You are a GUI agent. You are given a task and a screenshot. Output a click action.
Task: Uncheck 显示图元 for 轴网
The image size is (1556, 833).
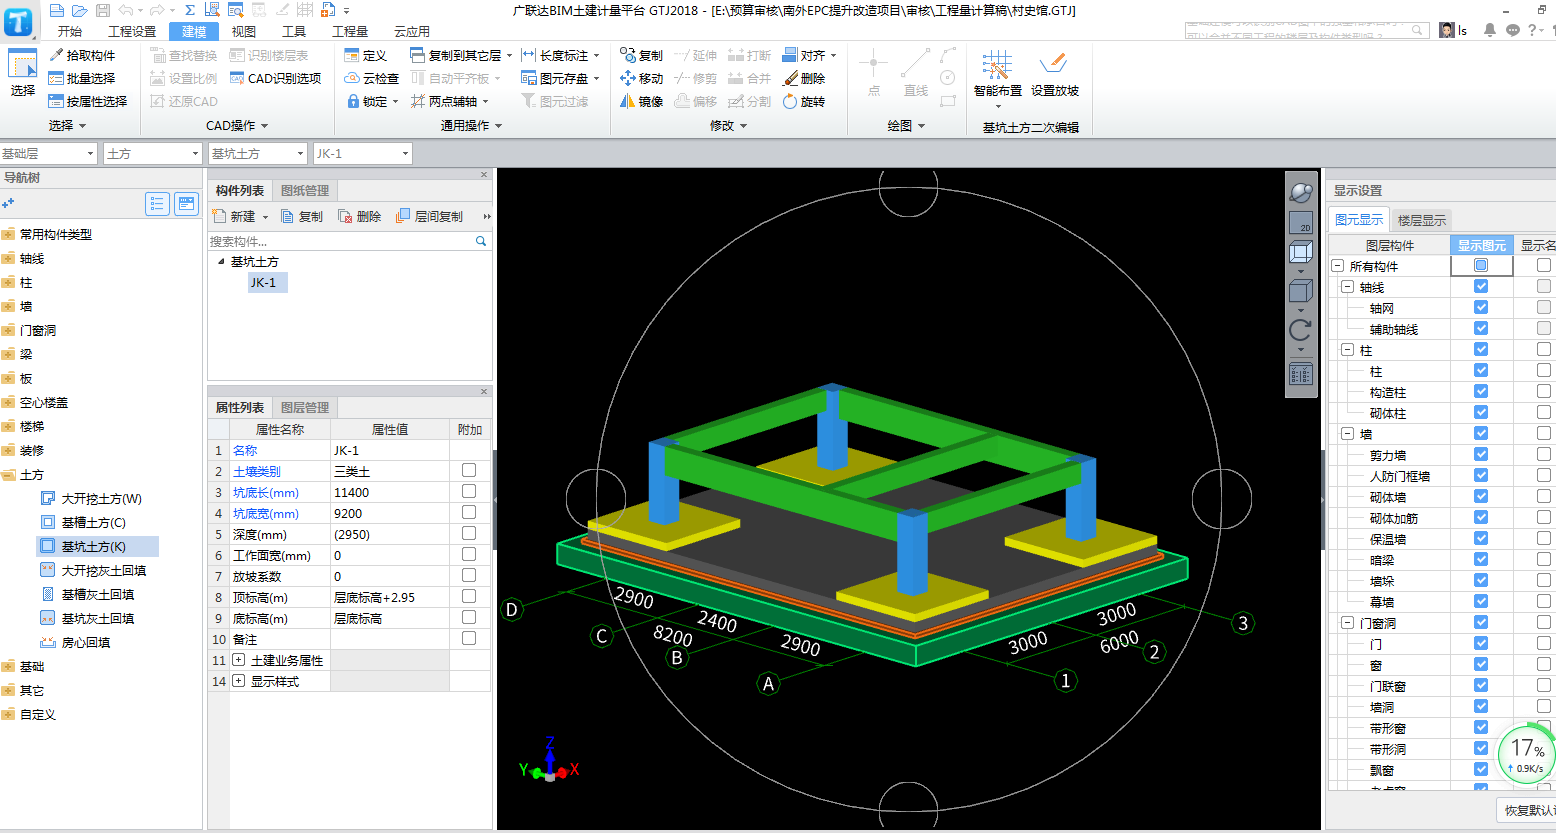1481,307
